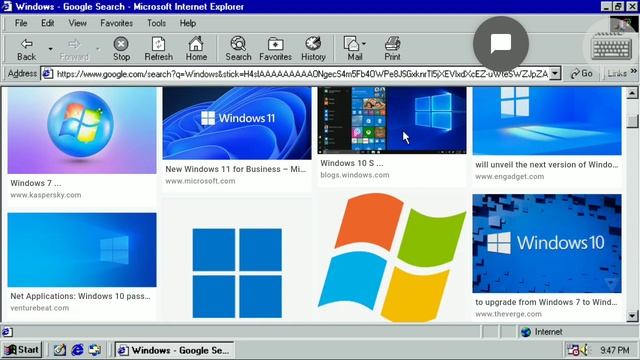The width and height of the screenshot is (640, 360).
Task: Click the Net Applications Windows 10 thumbnail
Action: click(82, 249)
